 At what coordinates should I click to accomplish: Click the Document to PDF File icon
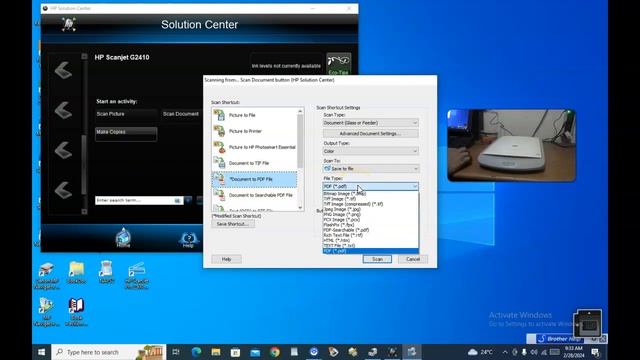[x=219, y=179]
